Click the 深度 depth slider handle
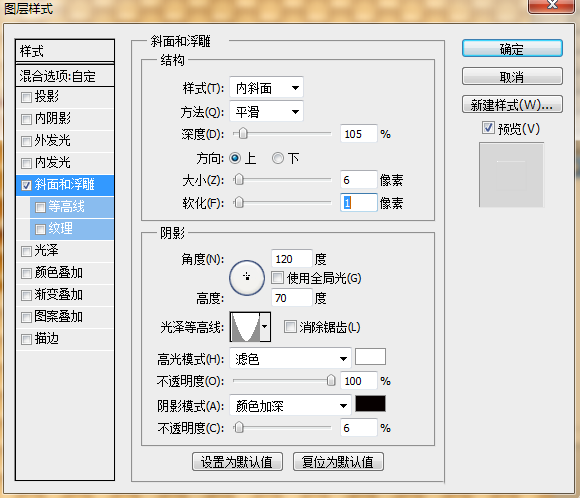Image resolution: width=580 pixels, height=498 pixels. (243, 134)
